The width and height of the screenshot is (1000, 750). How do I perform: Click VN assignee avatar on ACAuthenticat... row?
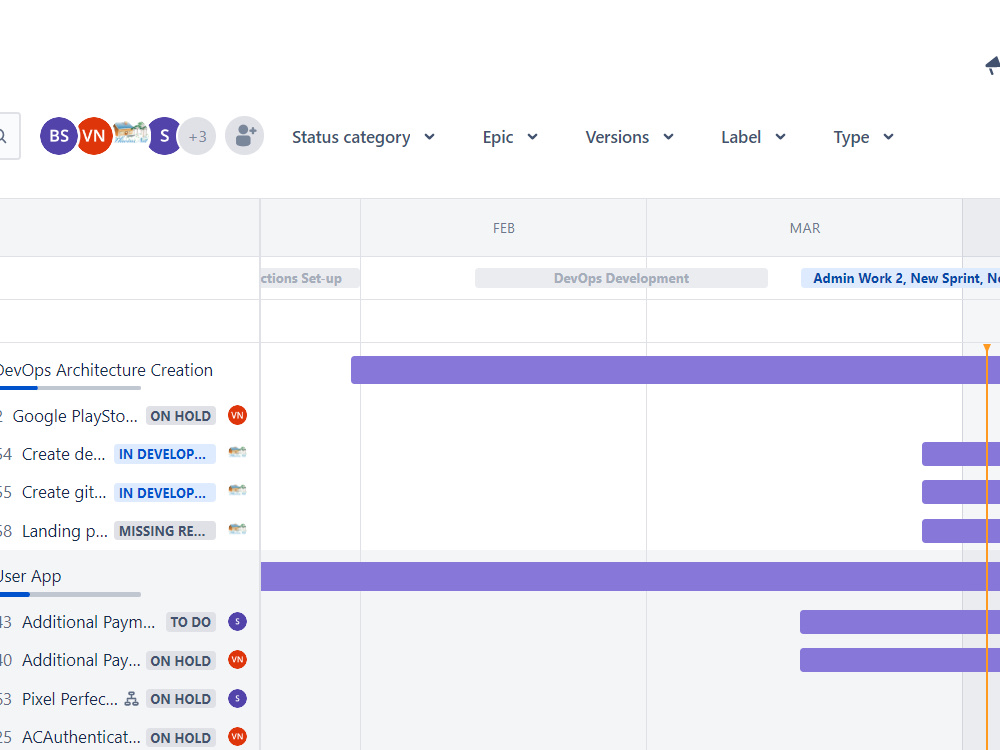pos(237,736)
